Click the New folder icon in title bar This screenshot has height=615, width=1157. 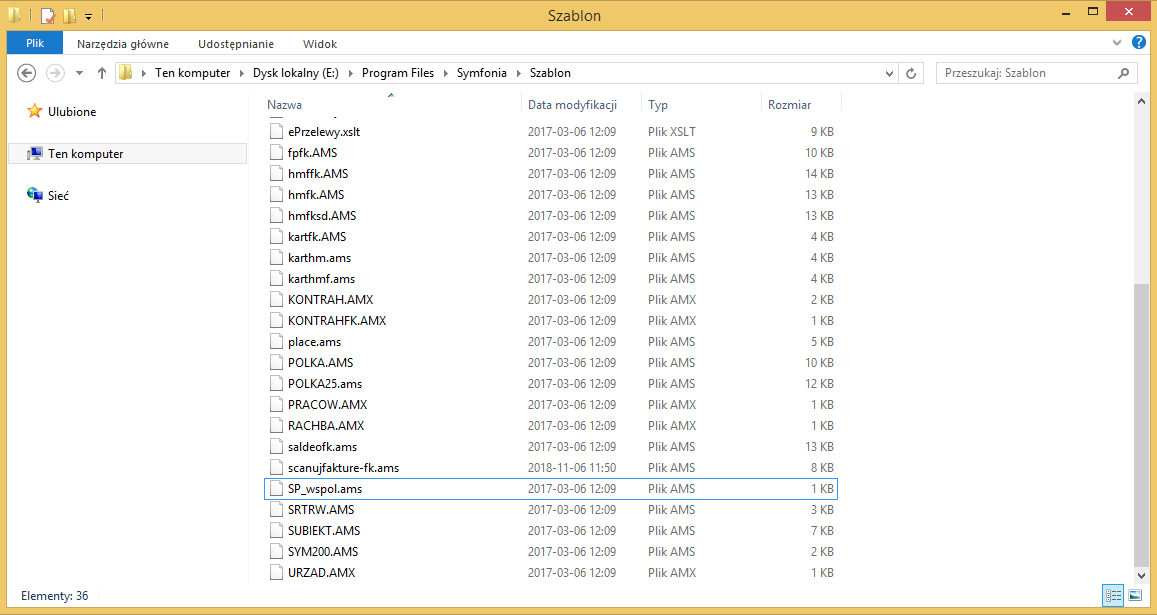click(x=68, y=16)
